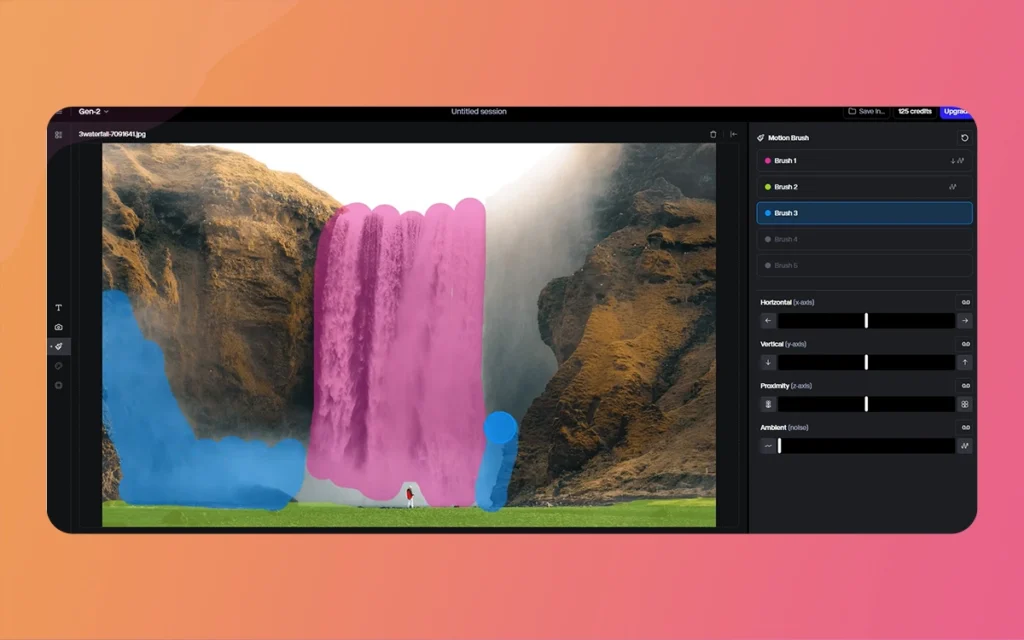Click the settings icon at sidebar bottom

click(59, 385)
